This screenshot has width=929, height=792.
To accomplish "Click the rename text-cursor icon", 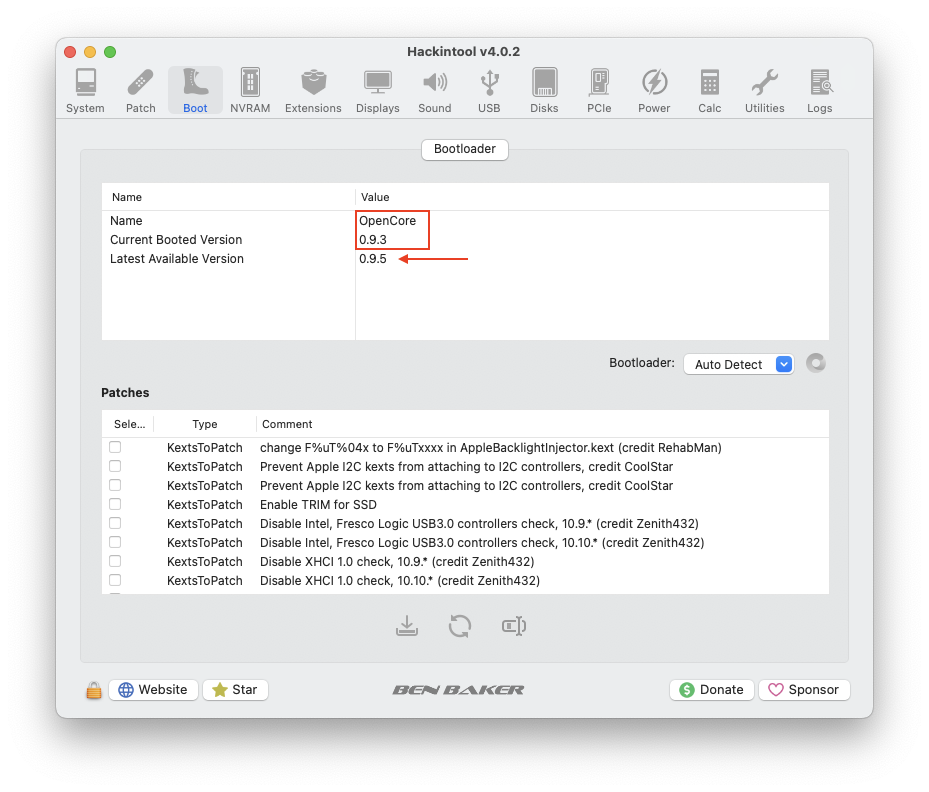I will pyautogui.click(x=514, y=626).
